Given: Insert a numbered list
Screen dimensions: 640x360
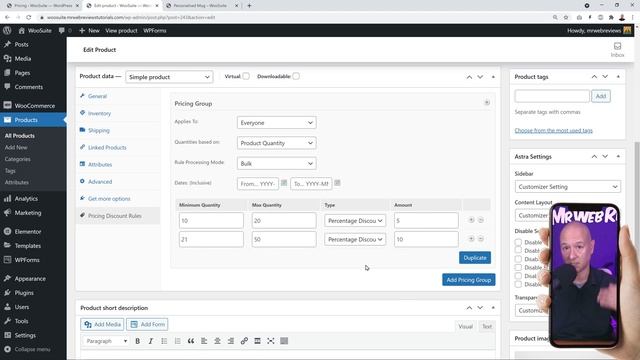Looking at the screenshot, I should tap(177, 341).
